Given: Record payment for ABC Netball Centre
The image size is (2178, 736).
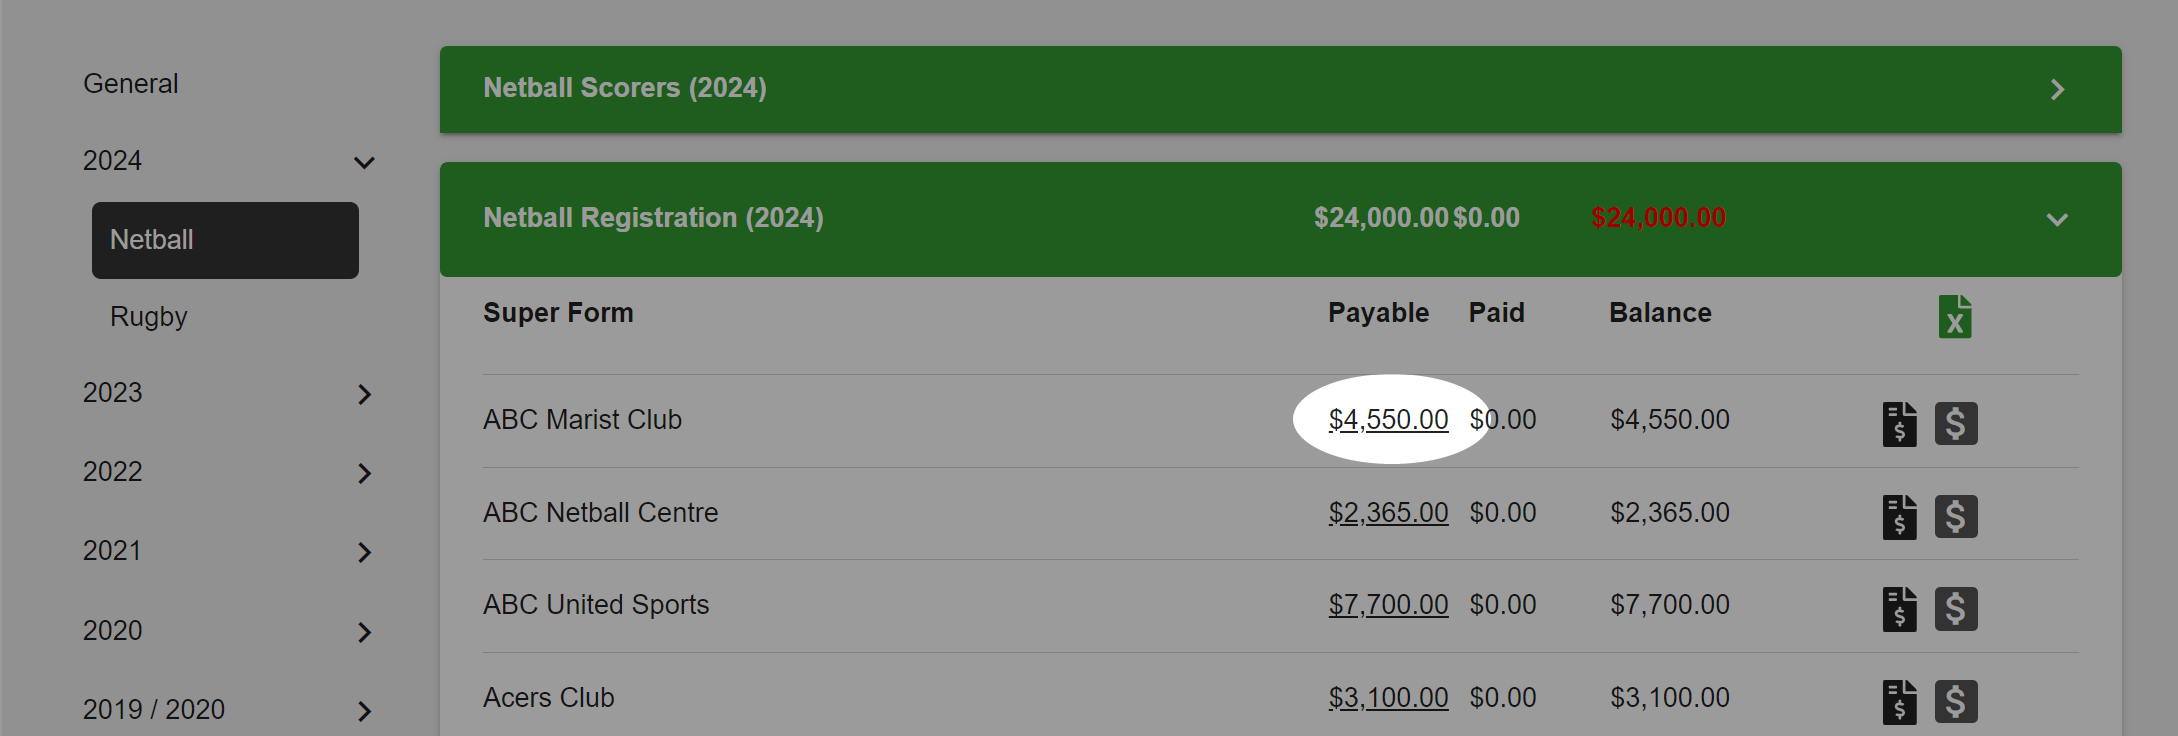Looking at the screenshot, I should pyautogui.click(x=1956, y=517).
